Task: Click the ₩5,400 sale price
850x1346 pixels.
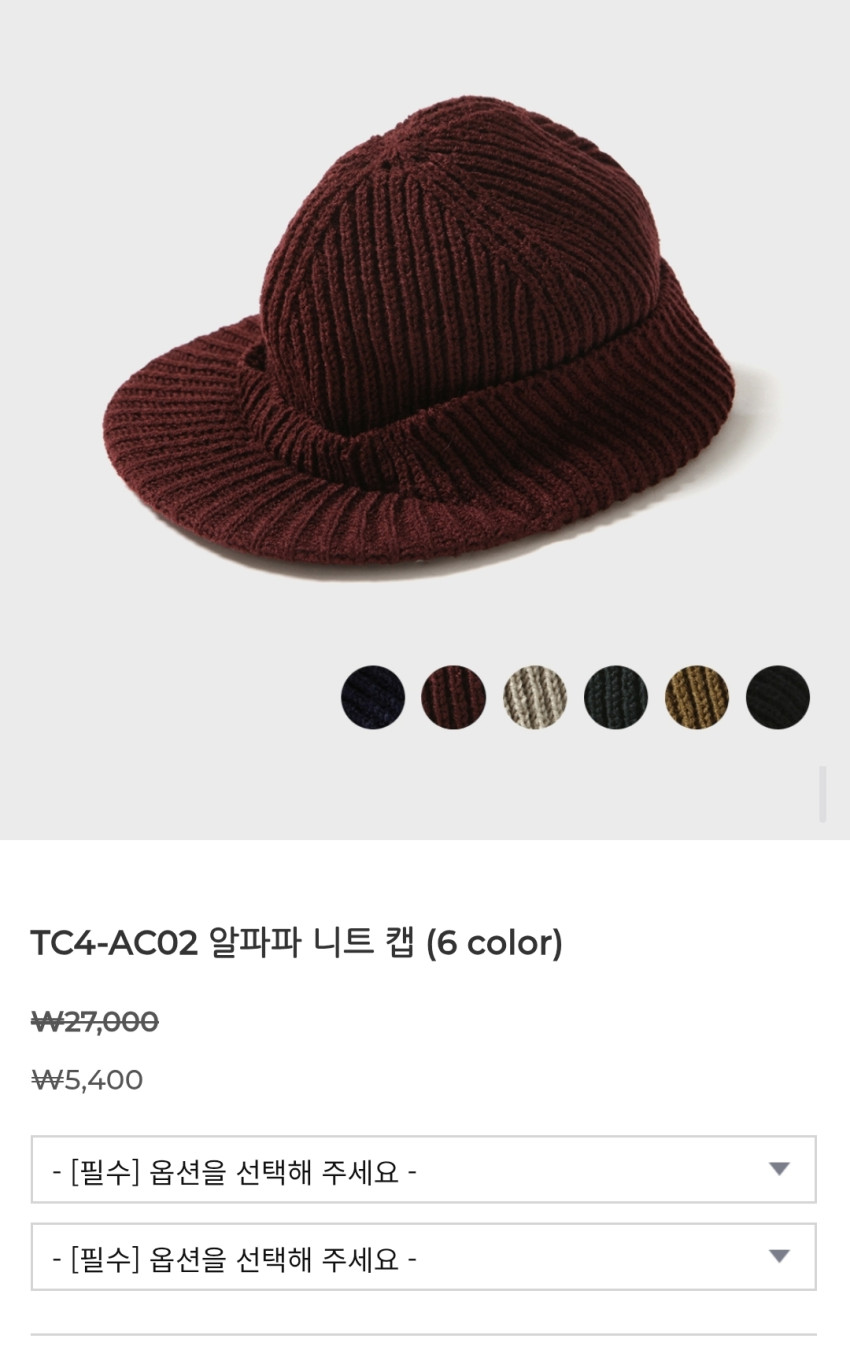Action: click(x=88, y=1080)
